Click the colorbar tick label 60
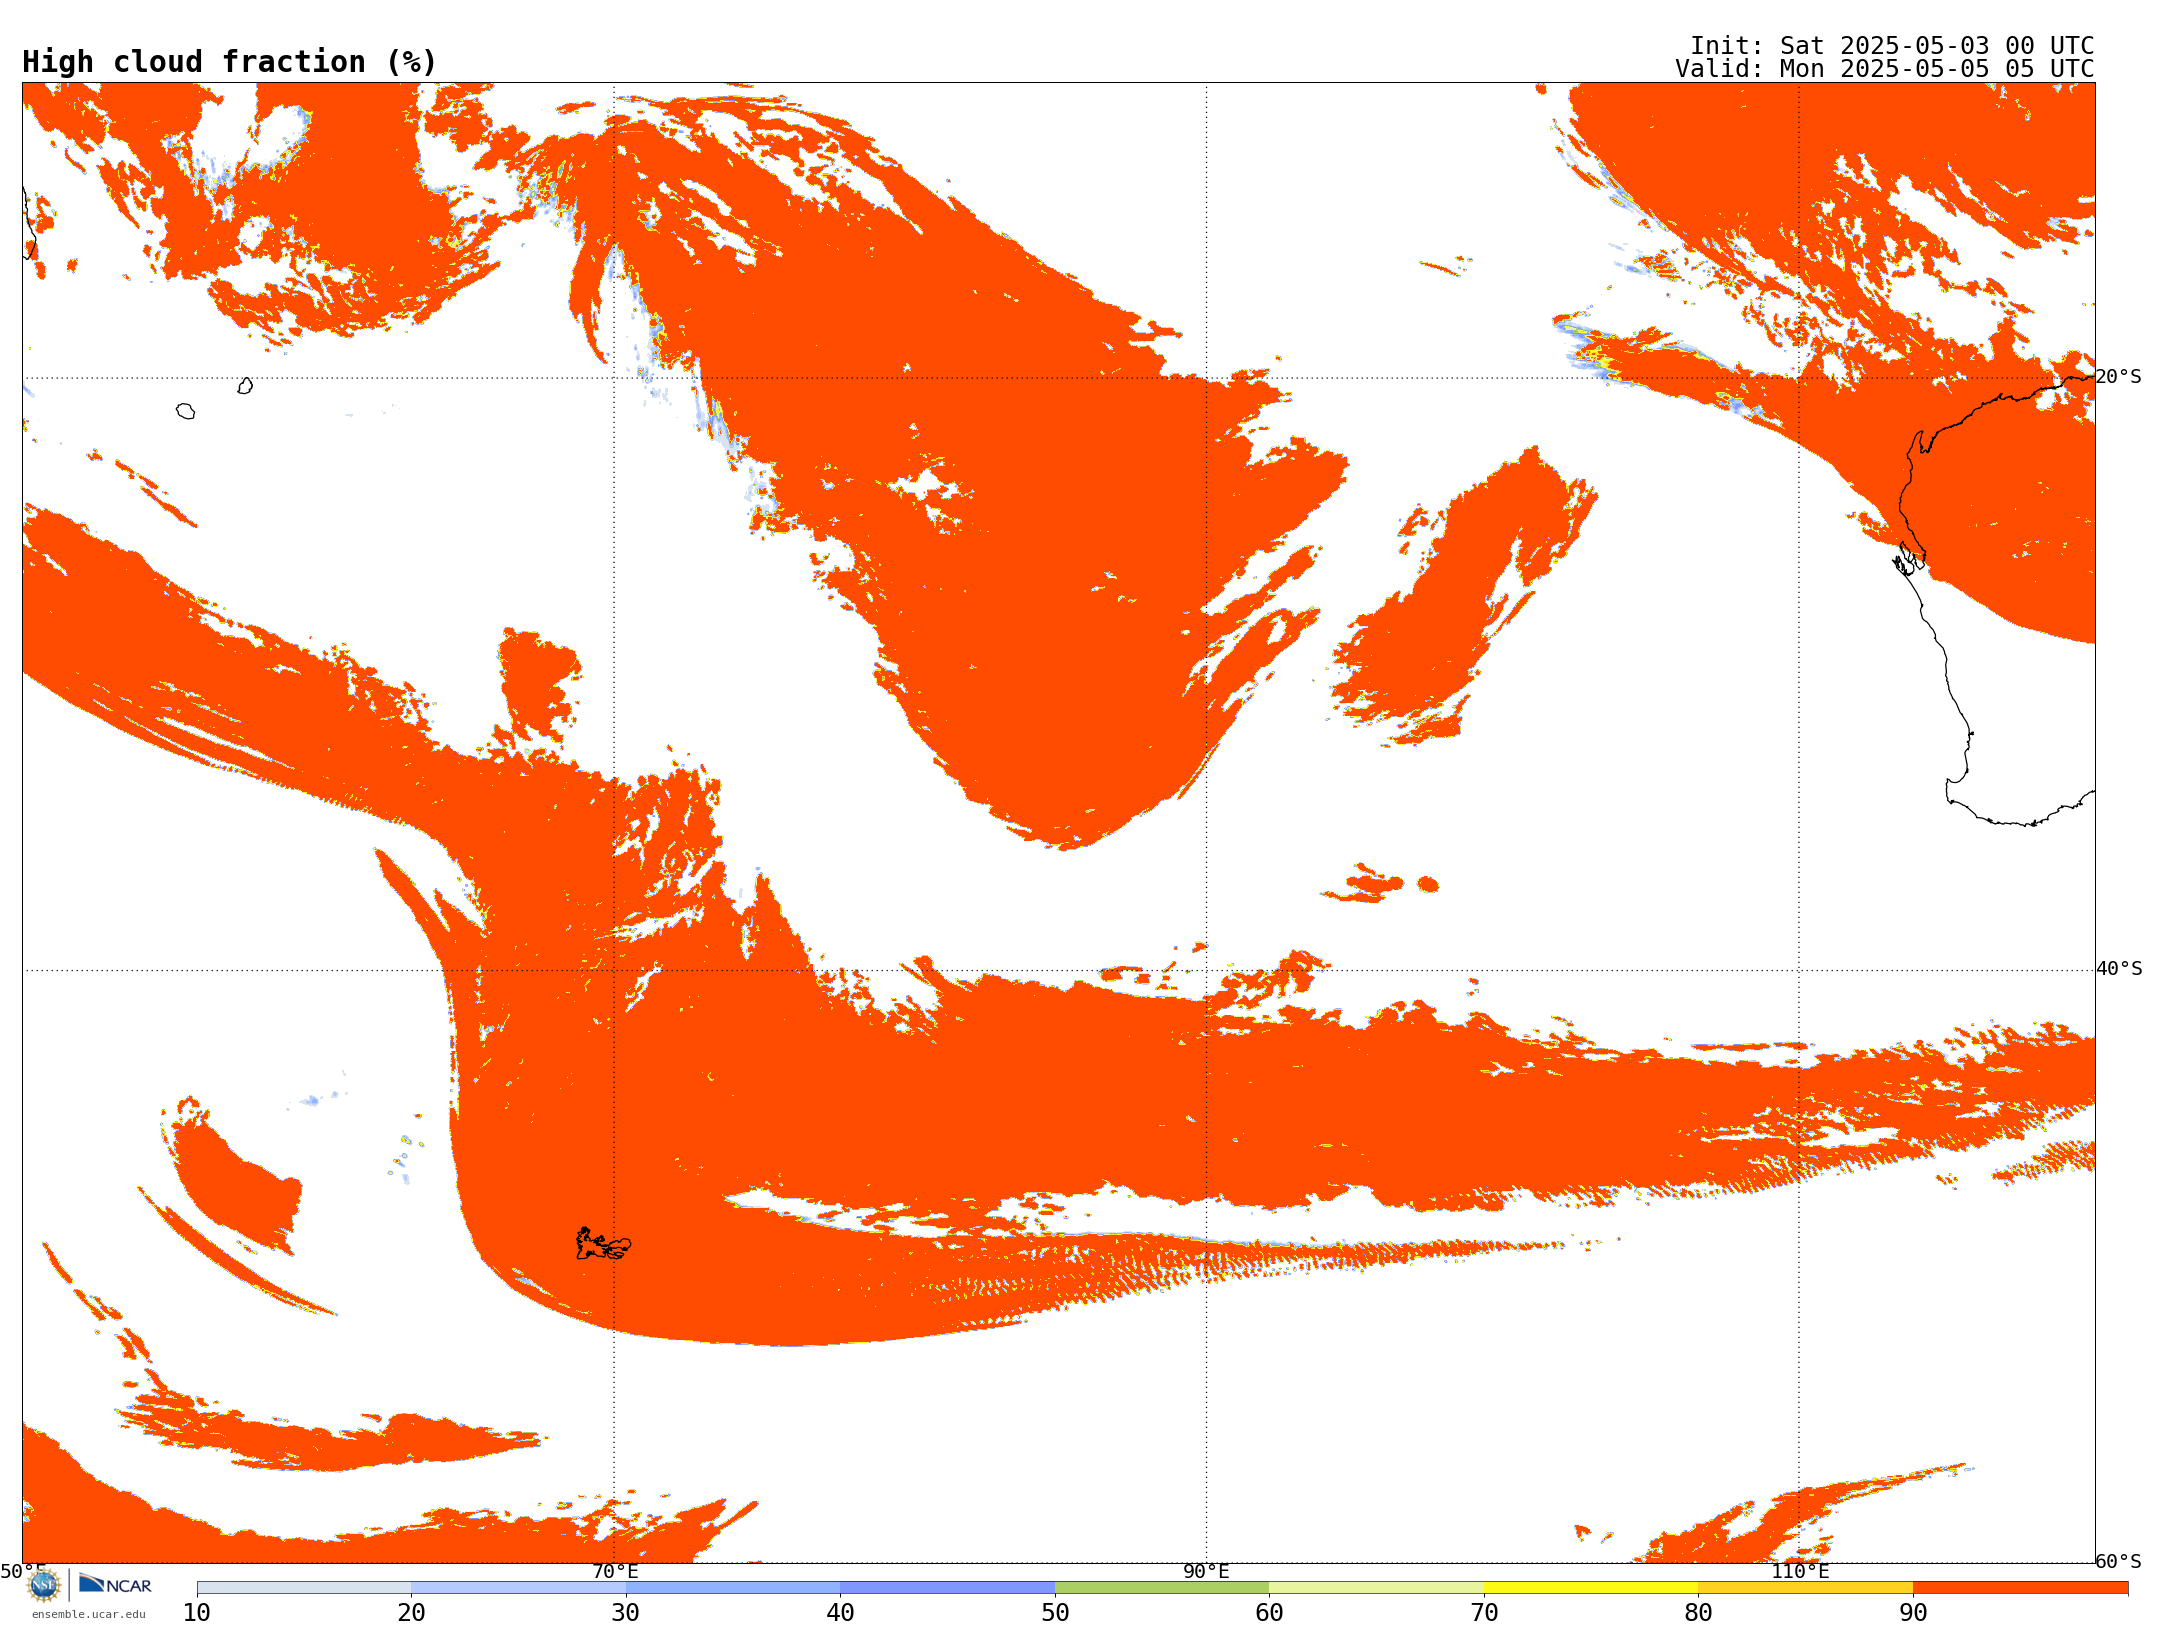Image resolution: width=2160 pixels, height=1626 pixels. pos(1269,1613)
